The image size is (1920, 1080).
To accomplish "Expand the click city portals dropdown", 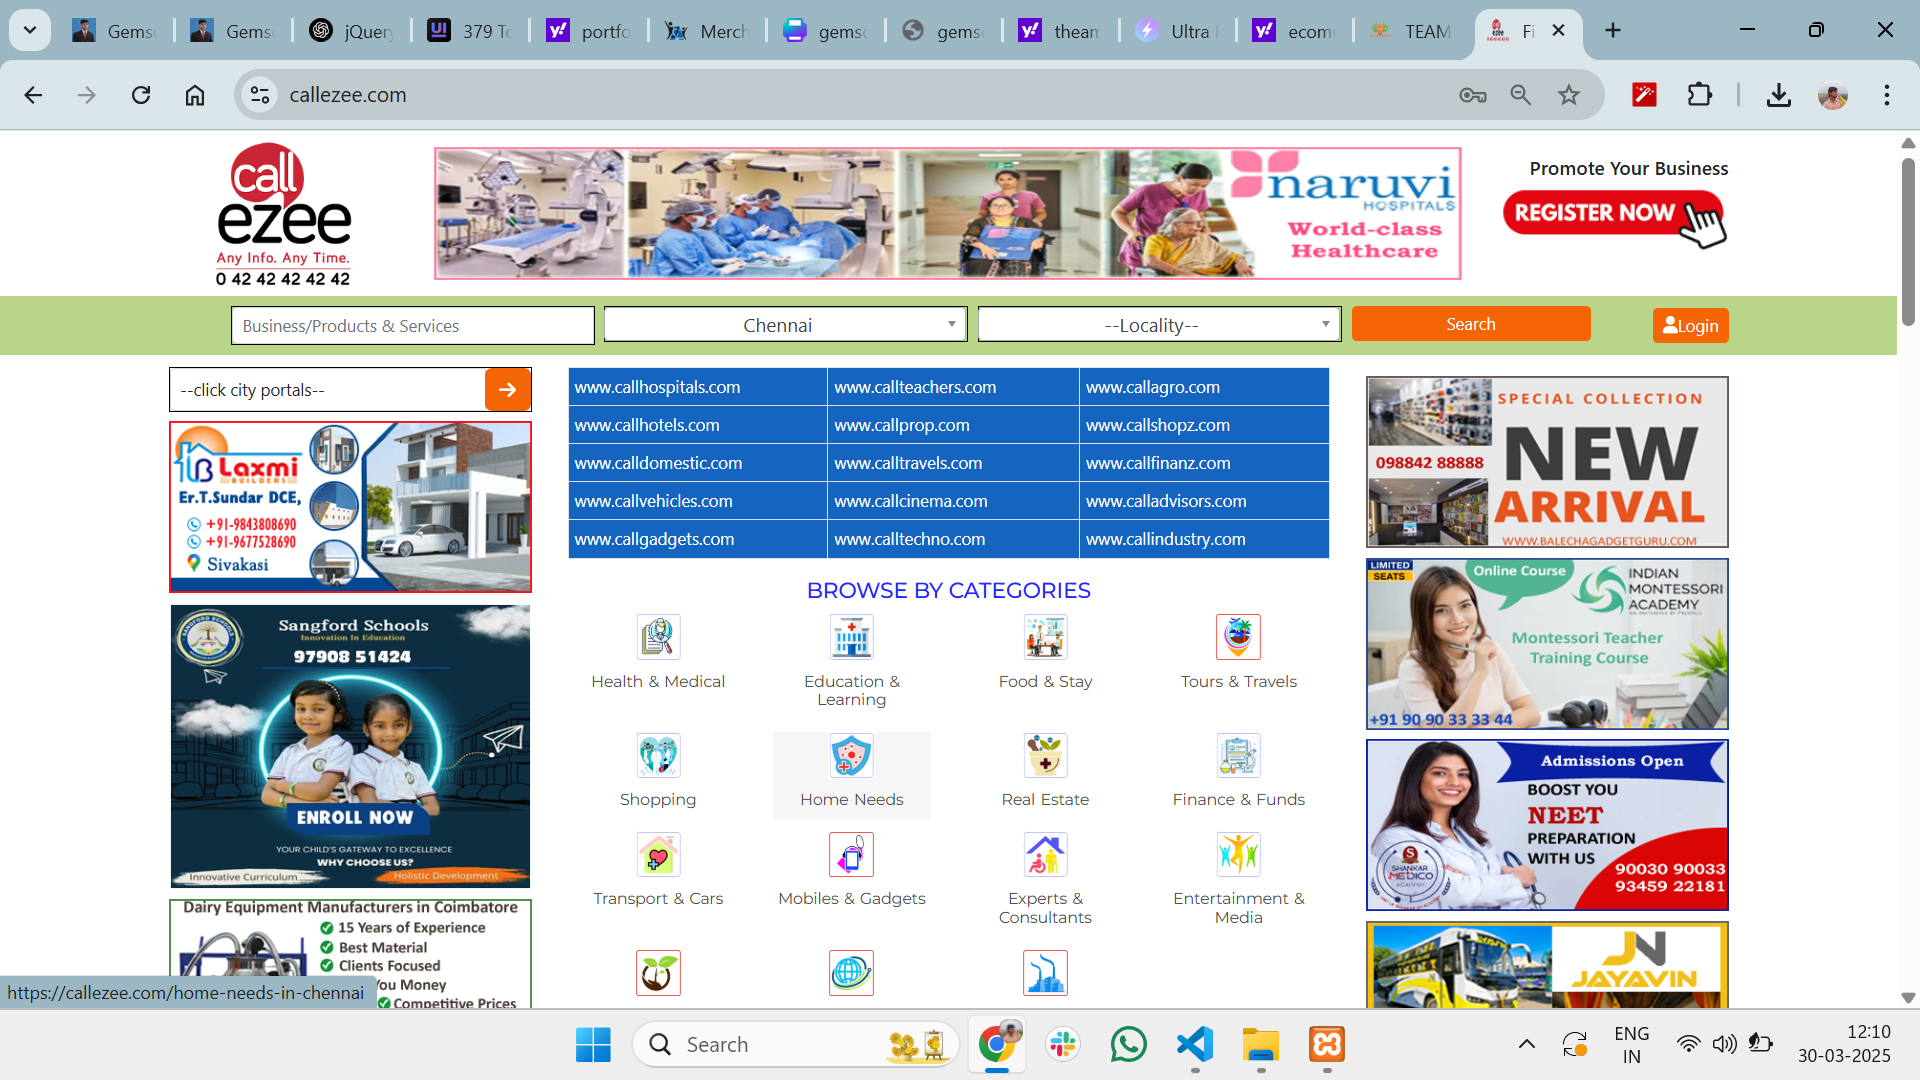I will [327, 390].
